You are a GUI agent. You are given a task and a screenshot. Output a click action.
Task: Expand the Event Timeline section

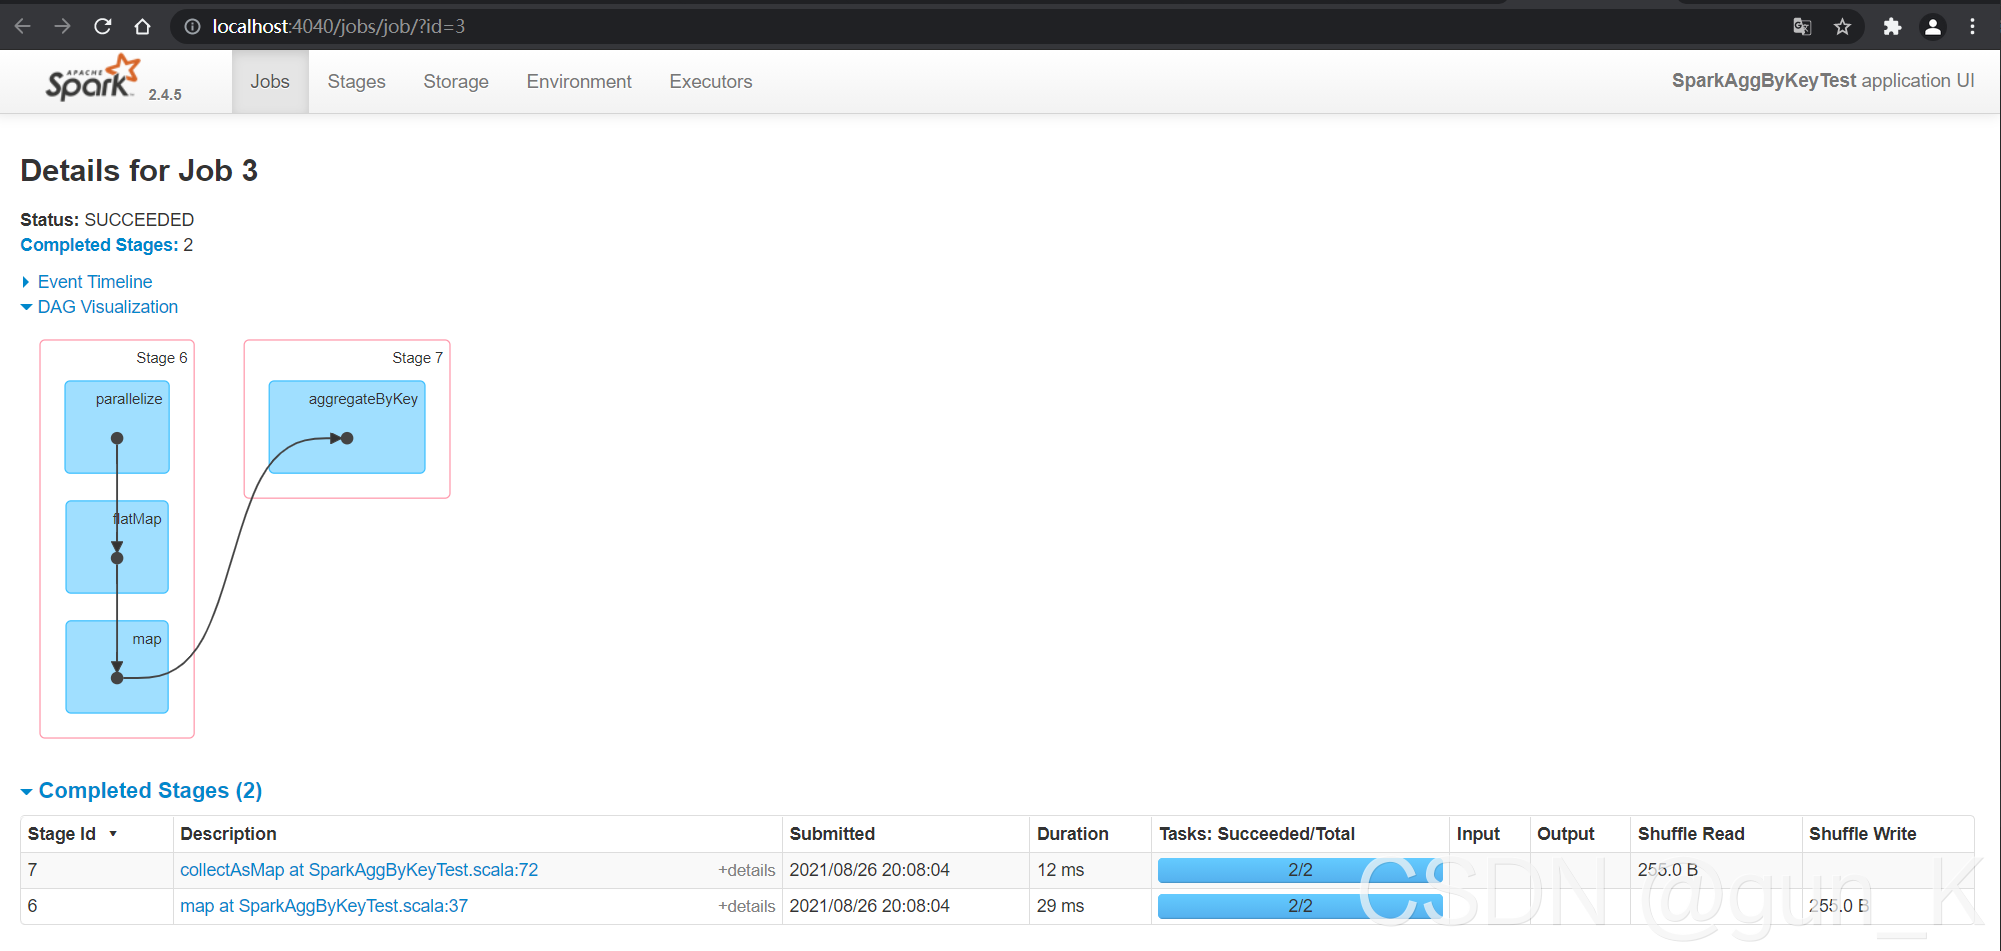click(86, 282)
